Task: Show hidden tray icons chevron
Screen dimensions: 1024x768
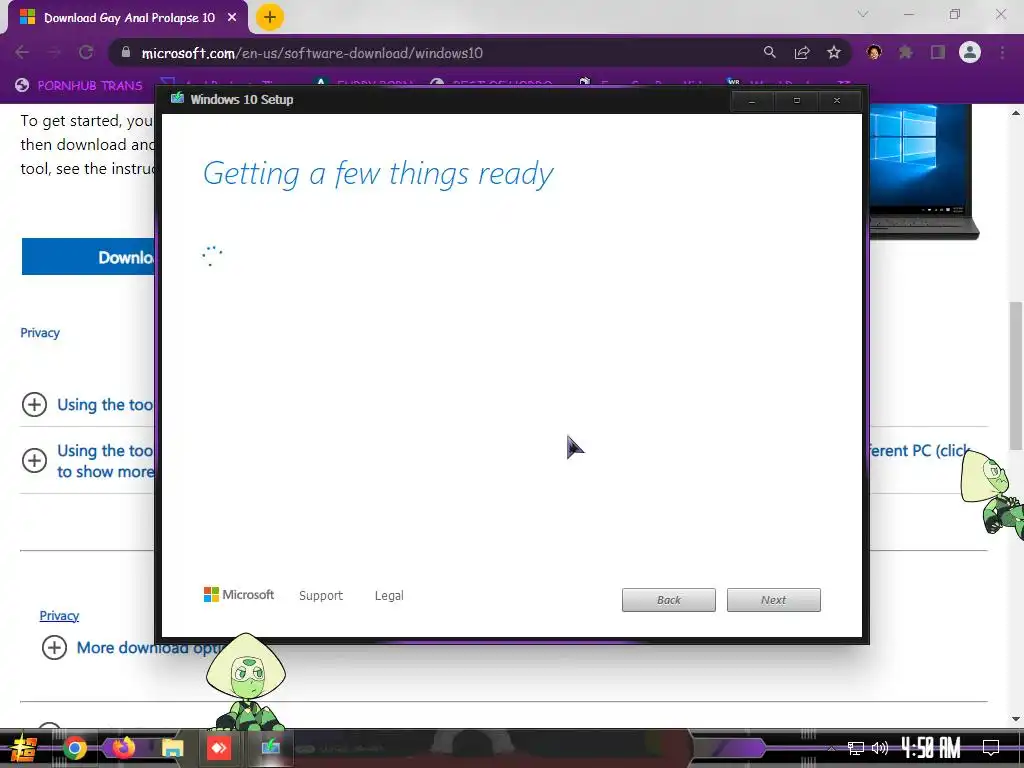Action: [x=831, y=748]
